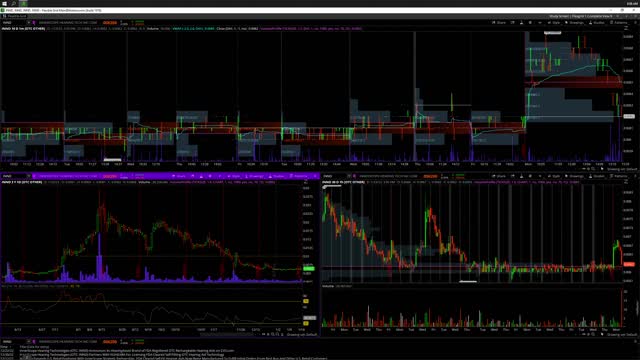Open the bottom-left chart symbol dropdown arrow

point(28,176)
